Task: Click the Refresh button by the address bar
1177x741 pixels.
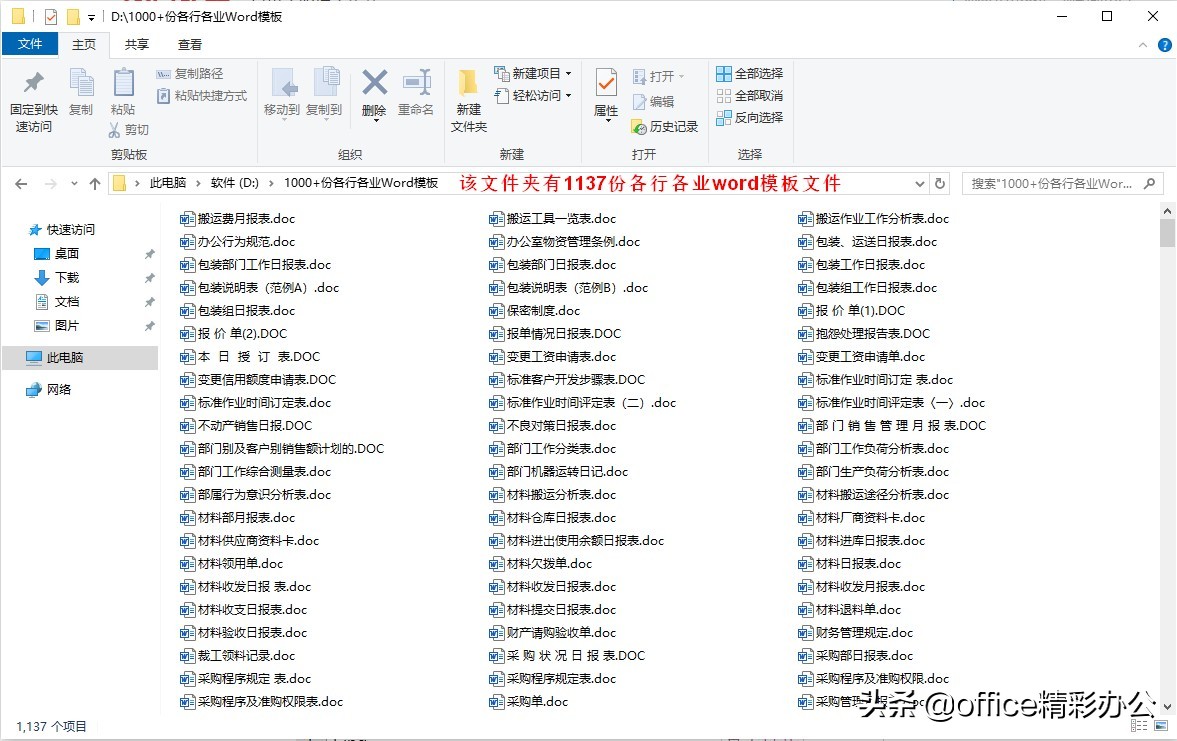Action: click(940, 183)
